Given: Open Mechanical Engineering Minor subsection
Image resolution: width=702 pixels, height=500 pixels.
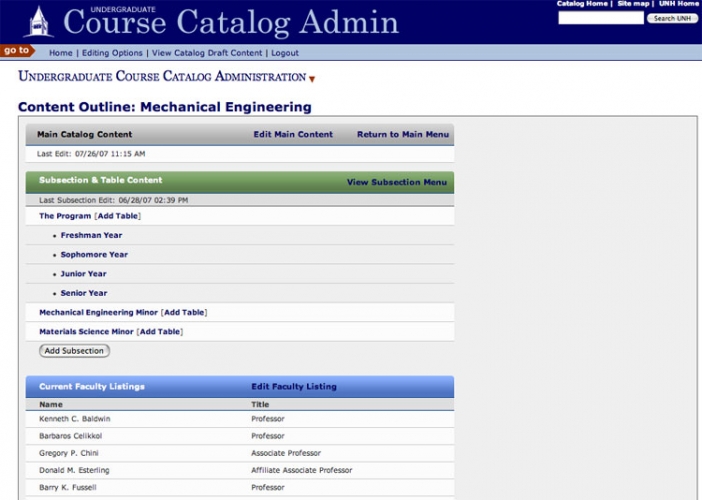Looking at the screenshot, I should point(98,312).
